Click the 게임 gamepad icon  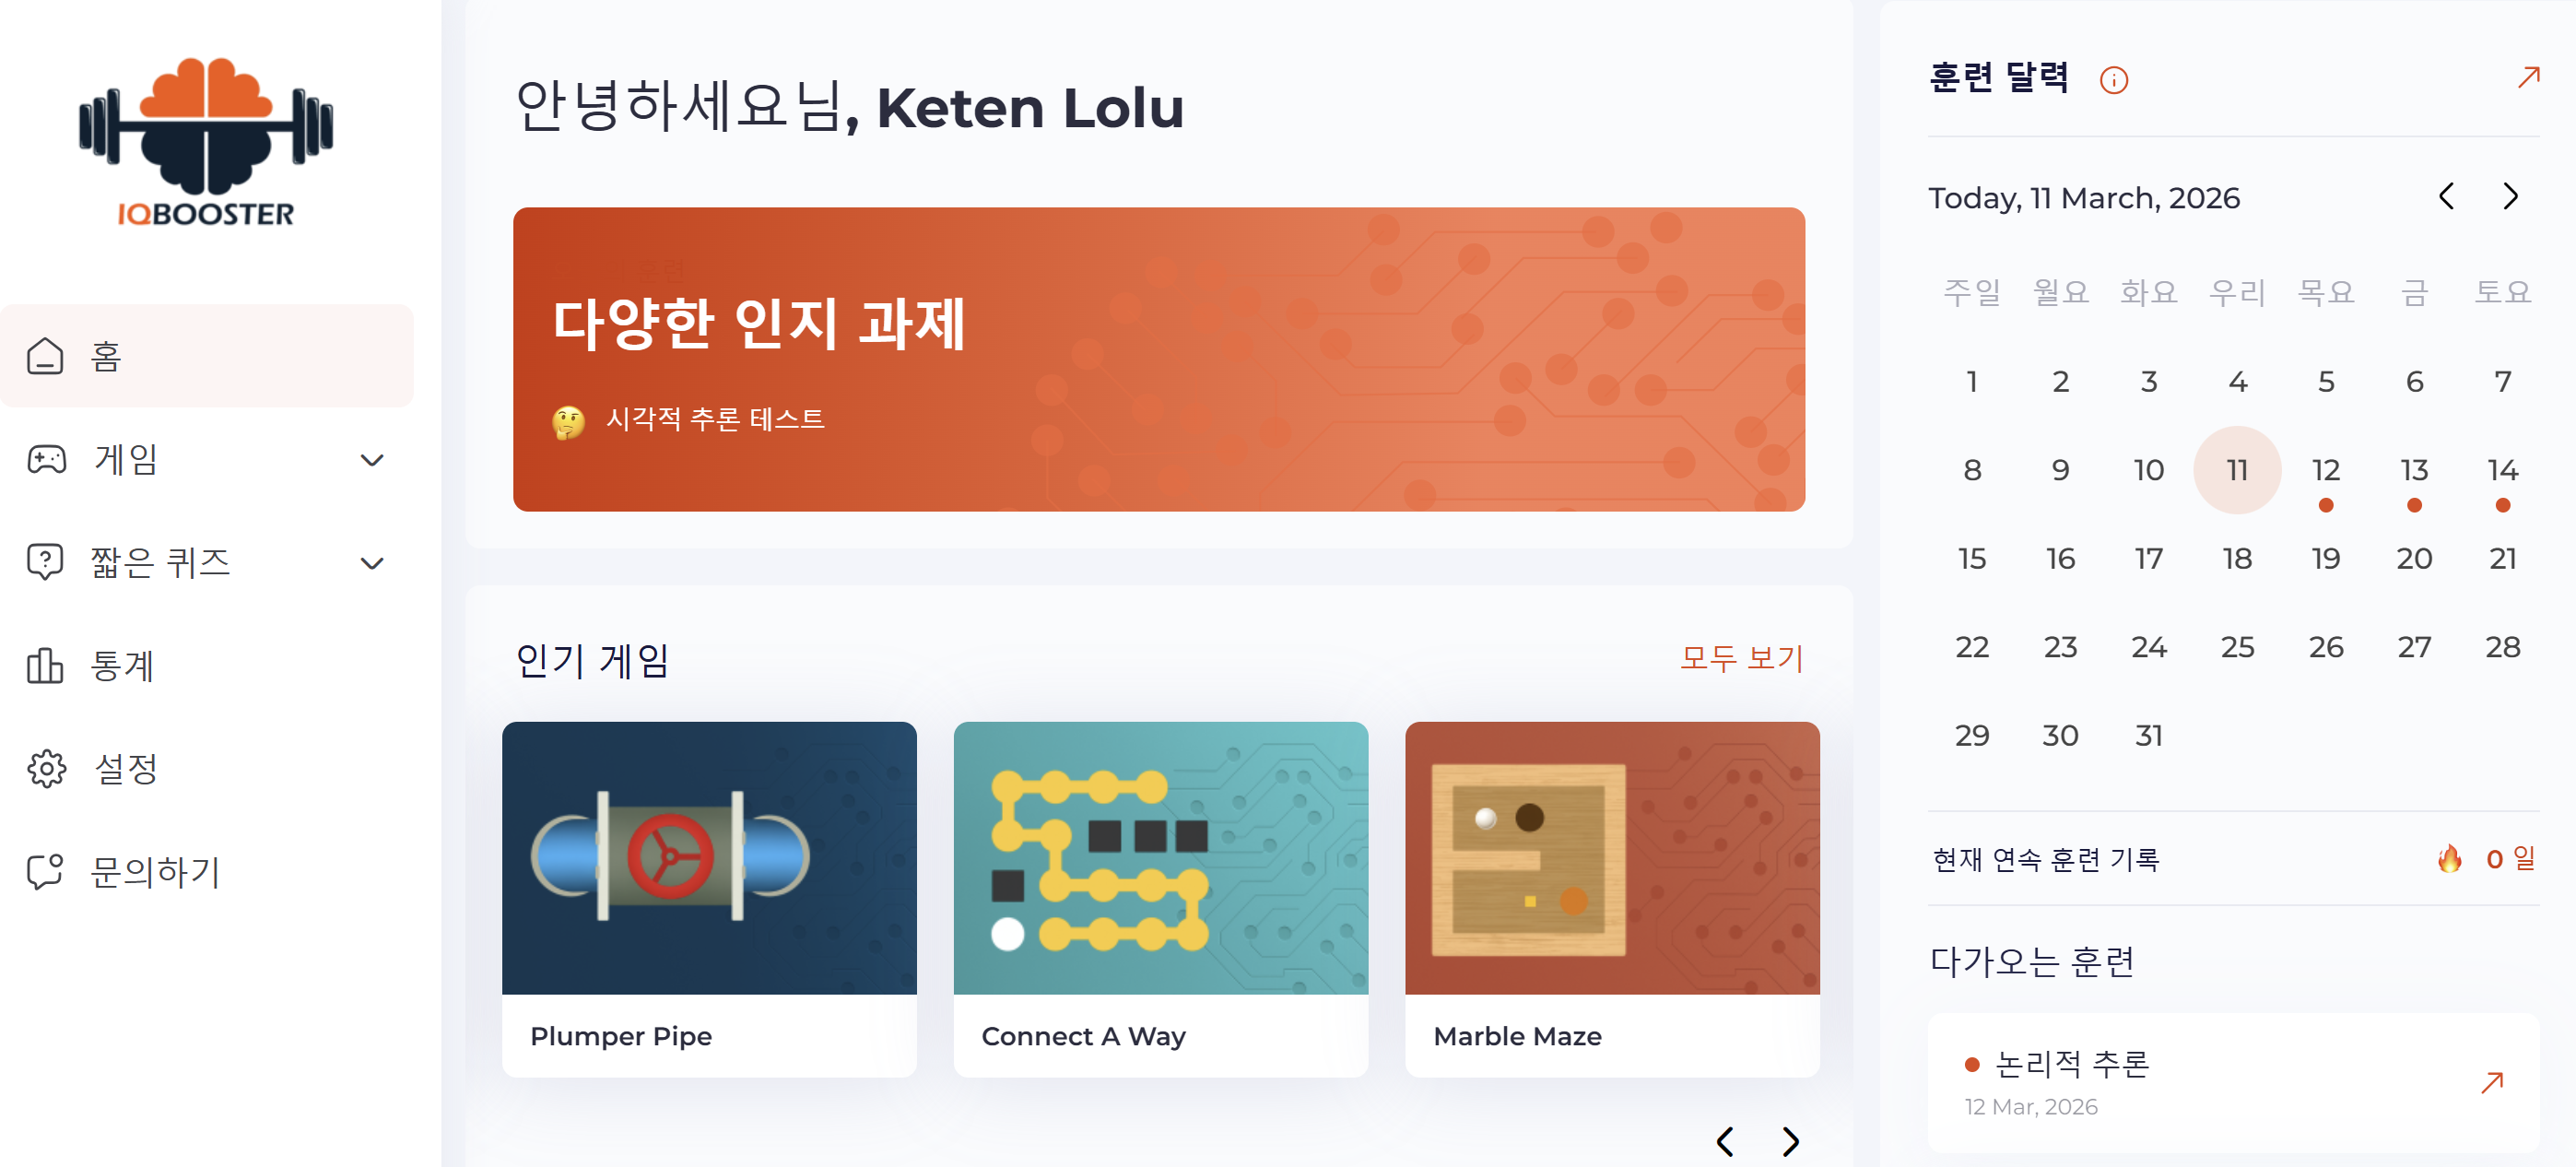coord(46,460)
